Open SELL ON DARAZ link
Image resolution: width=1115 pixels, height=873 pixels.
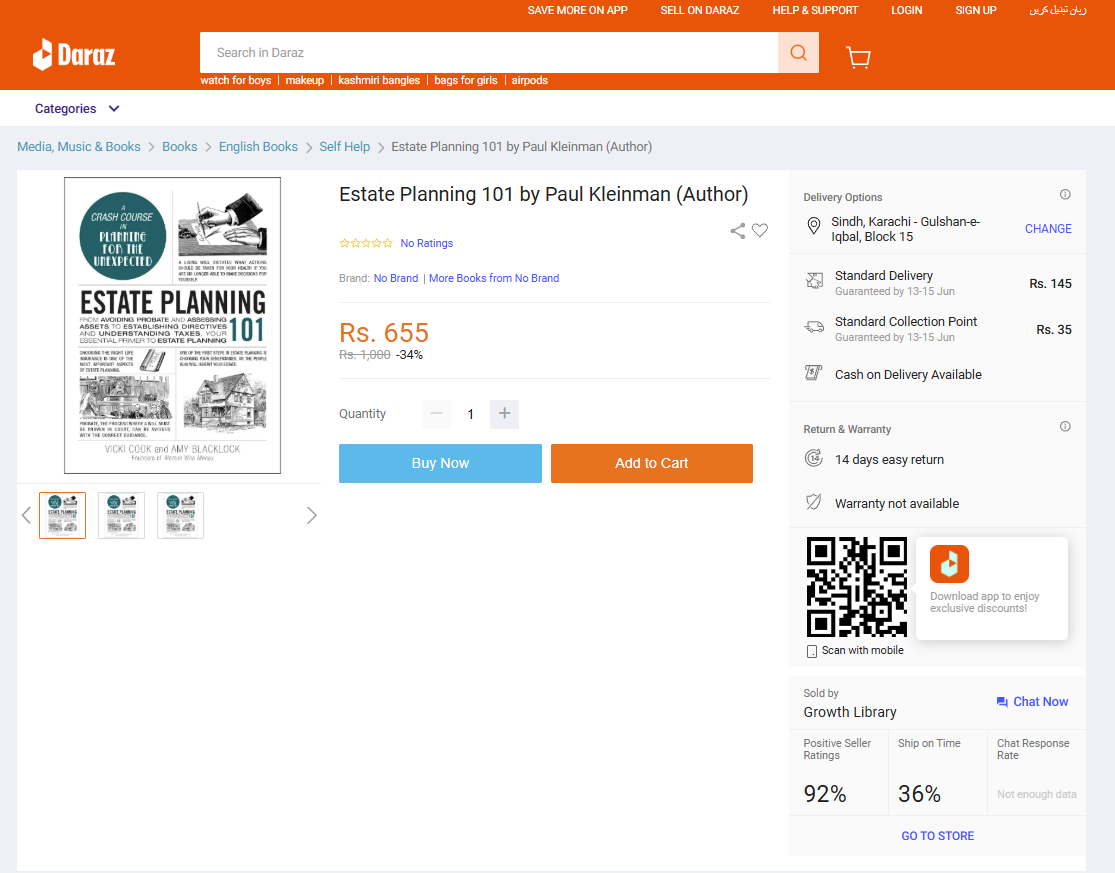click(700, 11)
